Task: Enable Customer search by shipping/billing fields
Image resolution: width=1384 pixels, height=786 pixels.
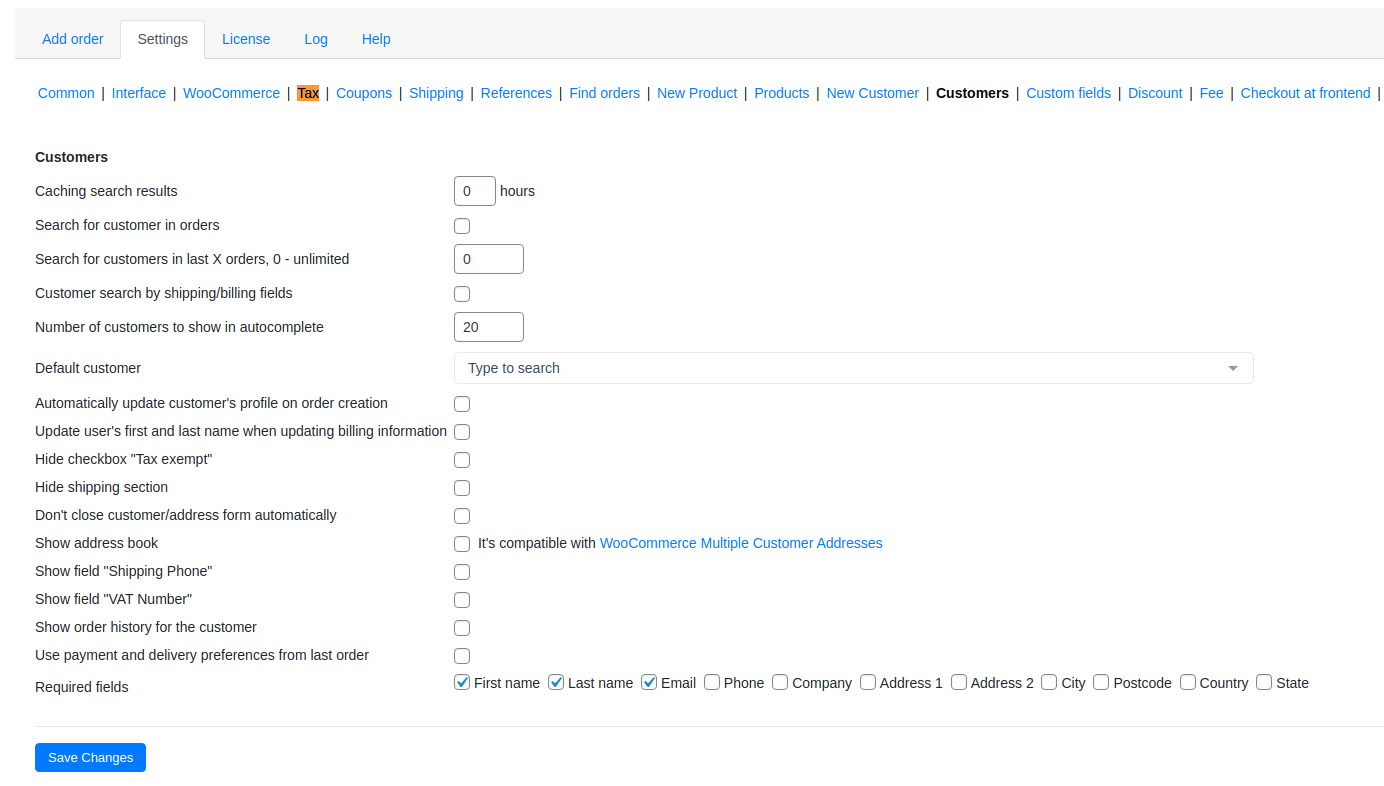Action: click(x=462, y=294)
